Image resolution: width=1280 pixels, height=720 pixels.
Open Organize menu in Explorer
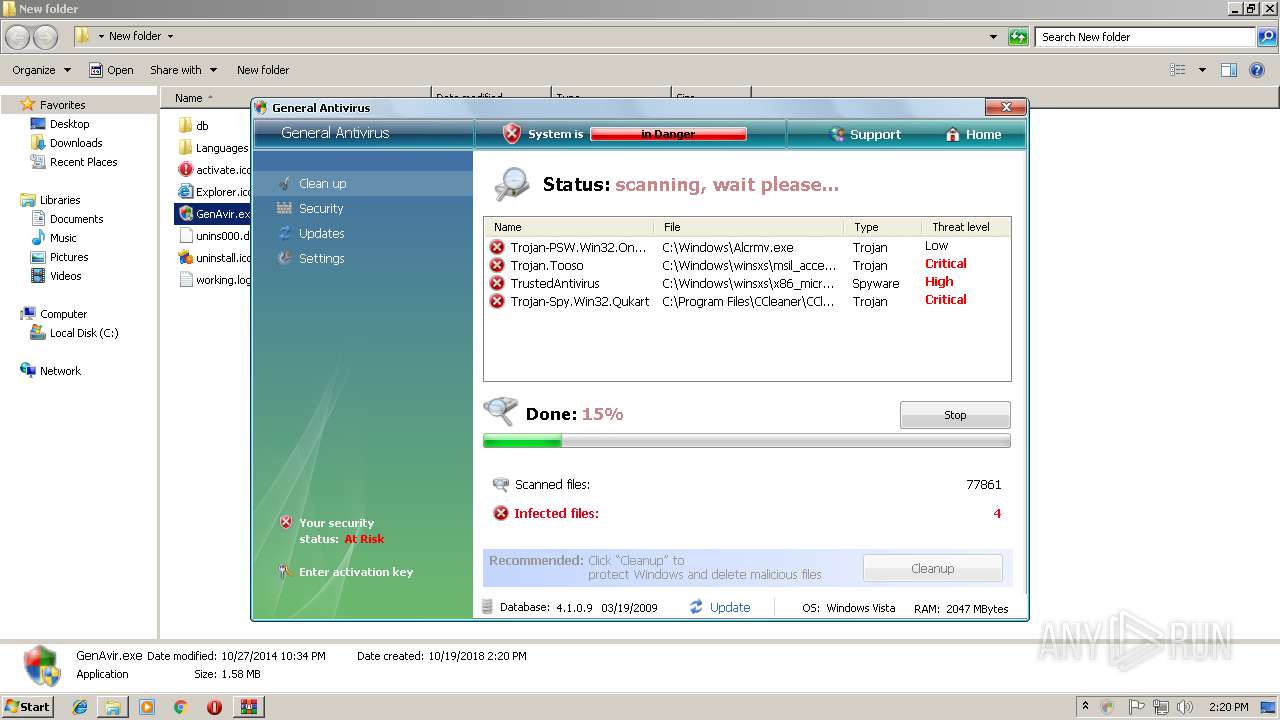click(41, 70)
